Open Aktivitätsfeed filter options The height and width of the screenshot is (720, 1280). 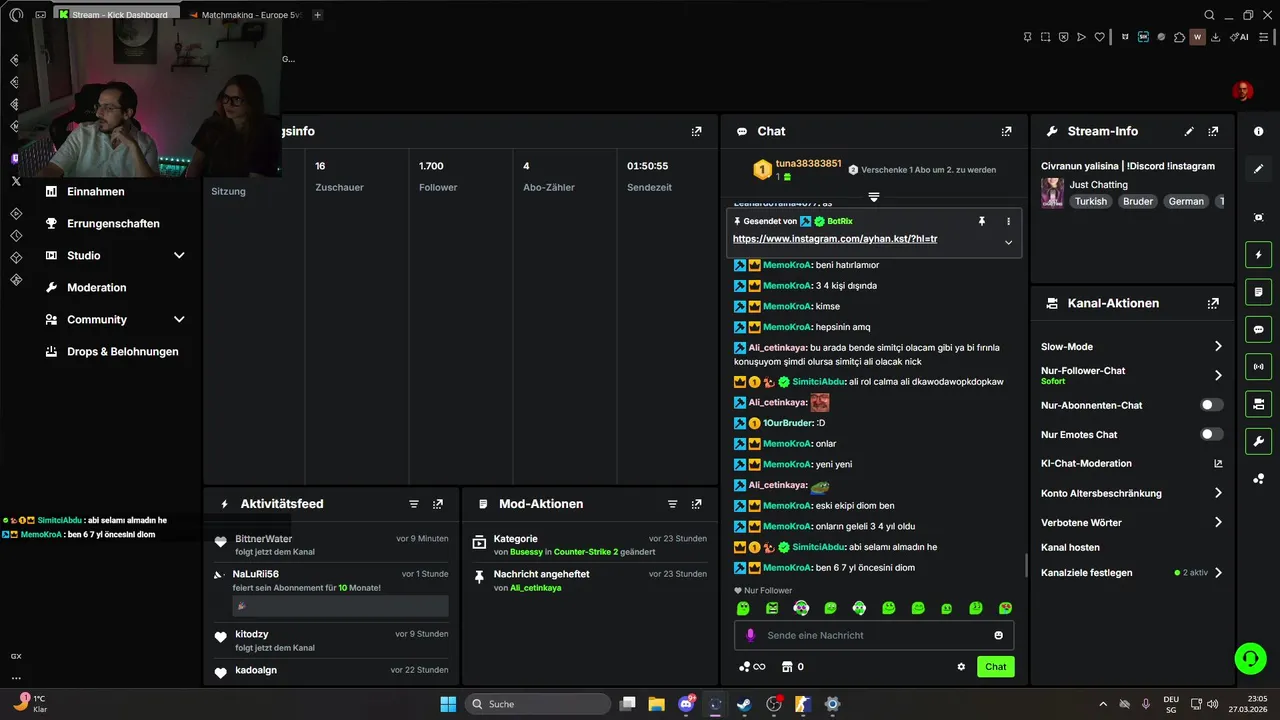coord(413,504)
